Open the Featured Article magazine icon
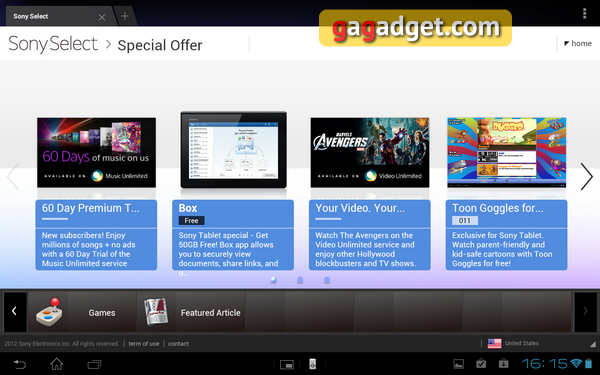 click(156, 312)
